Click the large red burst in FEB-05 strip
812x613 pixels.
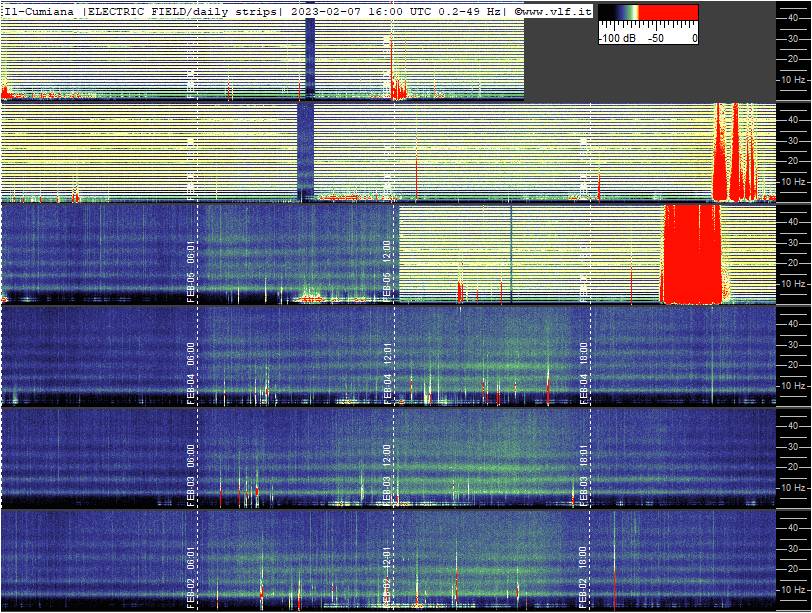[x=692, y=253]
